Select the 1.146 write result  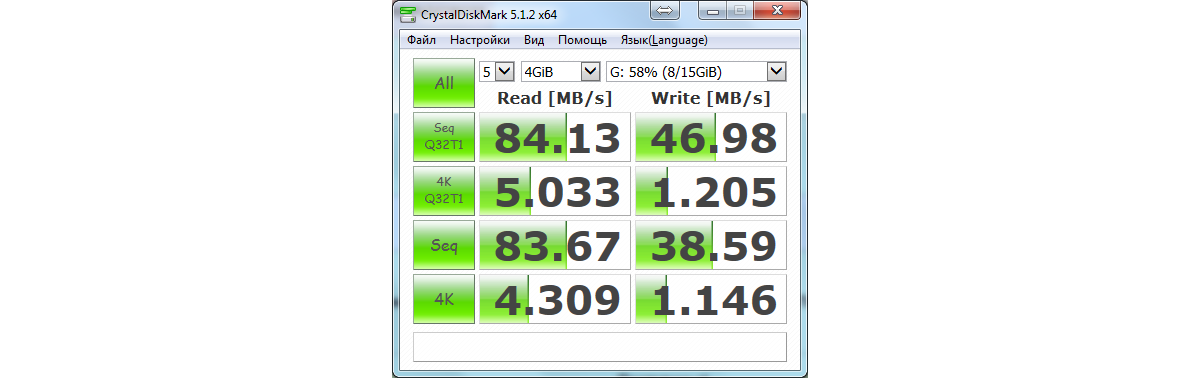(711, 299)
